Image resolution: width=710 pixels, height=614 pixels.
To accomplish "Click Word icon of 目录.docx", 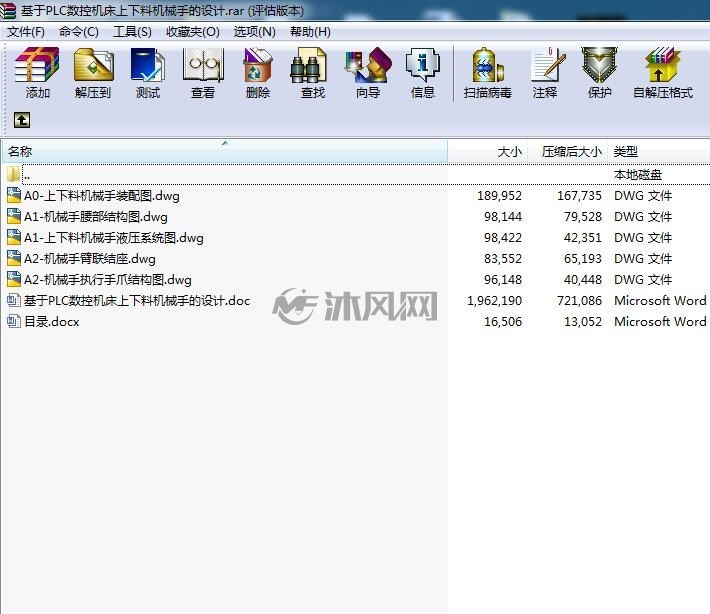I will (x=14, y=321).
